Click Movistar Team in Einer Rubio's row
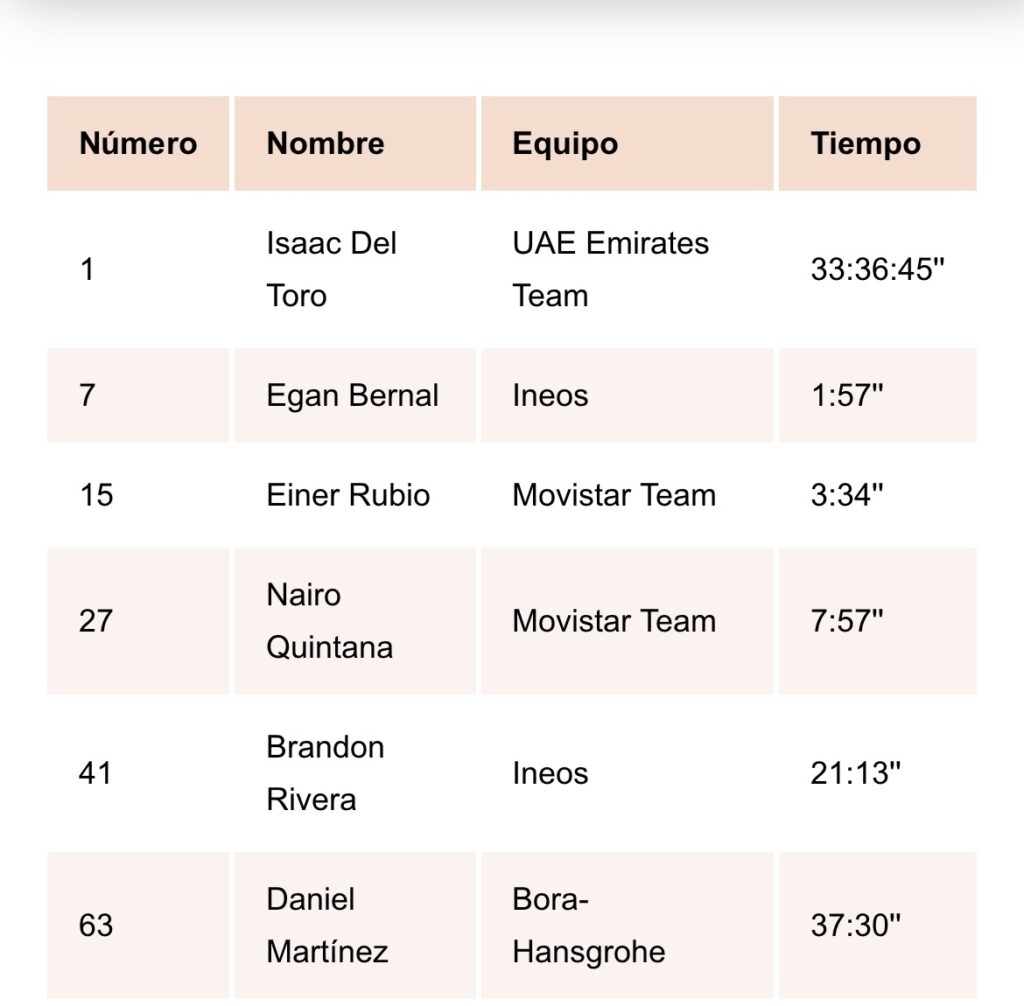1024x1006 pixels. 614,496
